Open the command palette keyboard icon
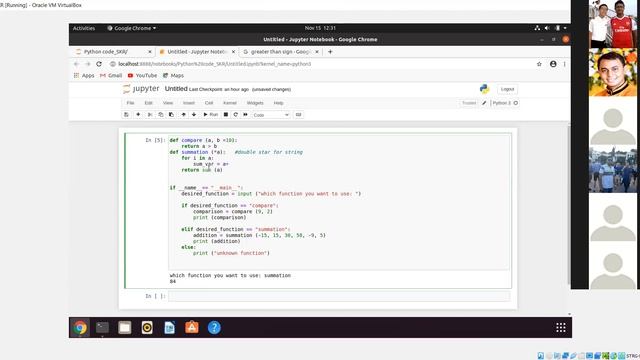 click(298, 115)
